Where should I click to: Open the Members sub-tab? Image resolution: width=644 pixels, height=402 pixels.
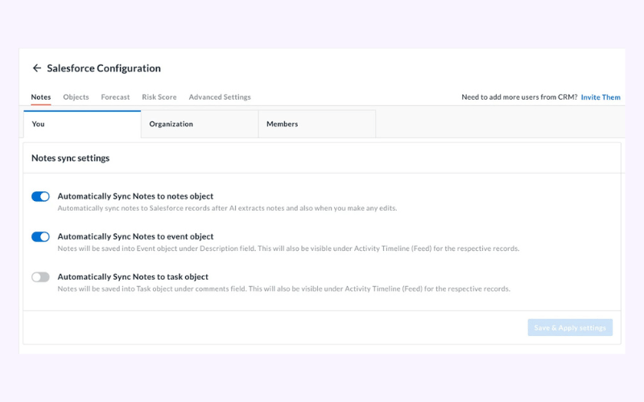[x=317, y=124]
